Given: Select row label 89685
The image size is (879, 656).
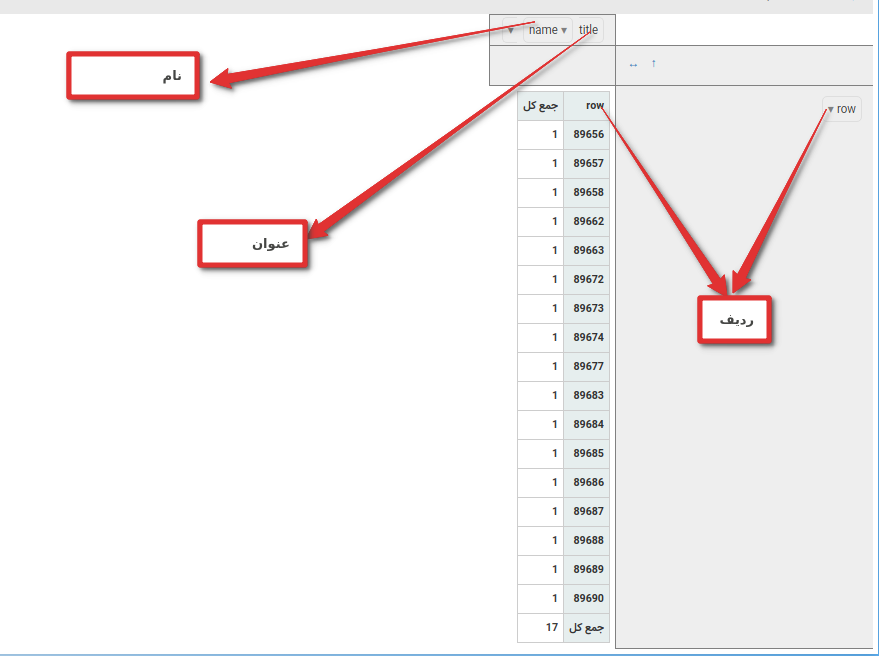Looking at the screenshot, I should pyautogui.click(x=586, y=454).
